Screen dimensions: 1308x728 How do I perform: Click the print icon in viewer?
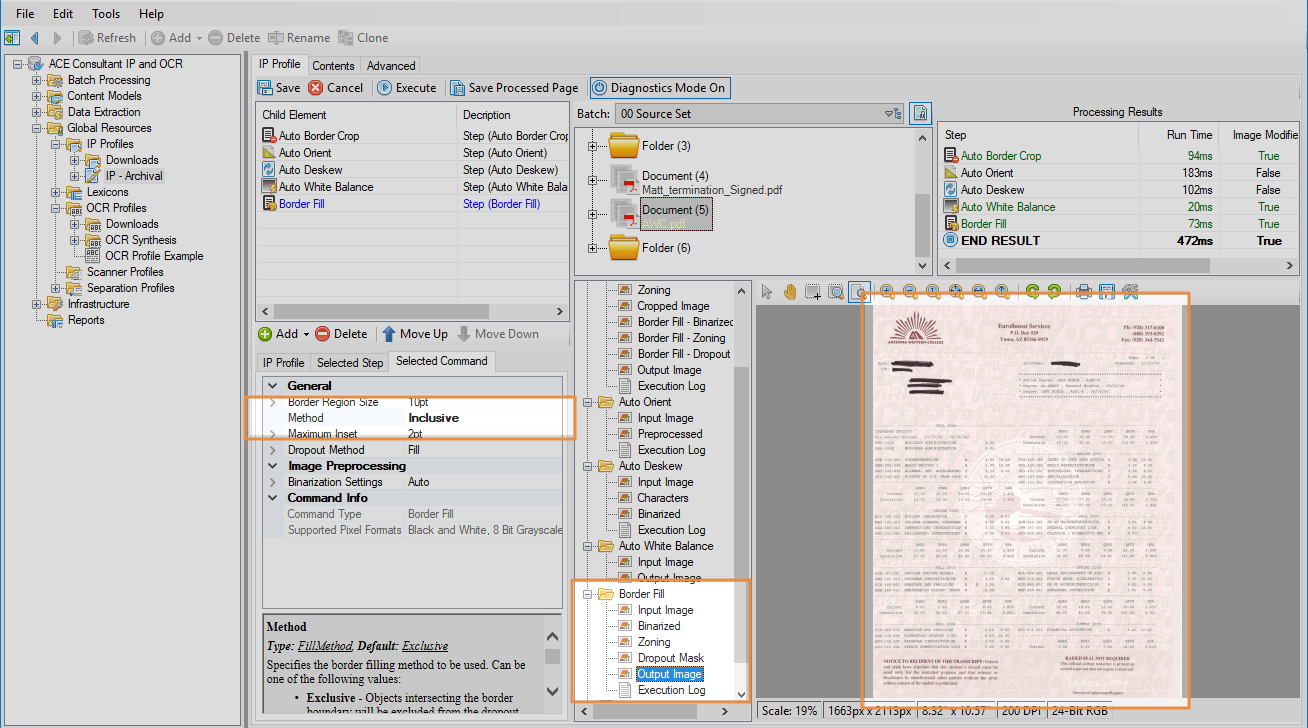point(1083,292)
